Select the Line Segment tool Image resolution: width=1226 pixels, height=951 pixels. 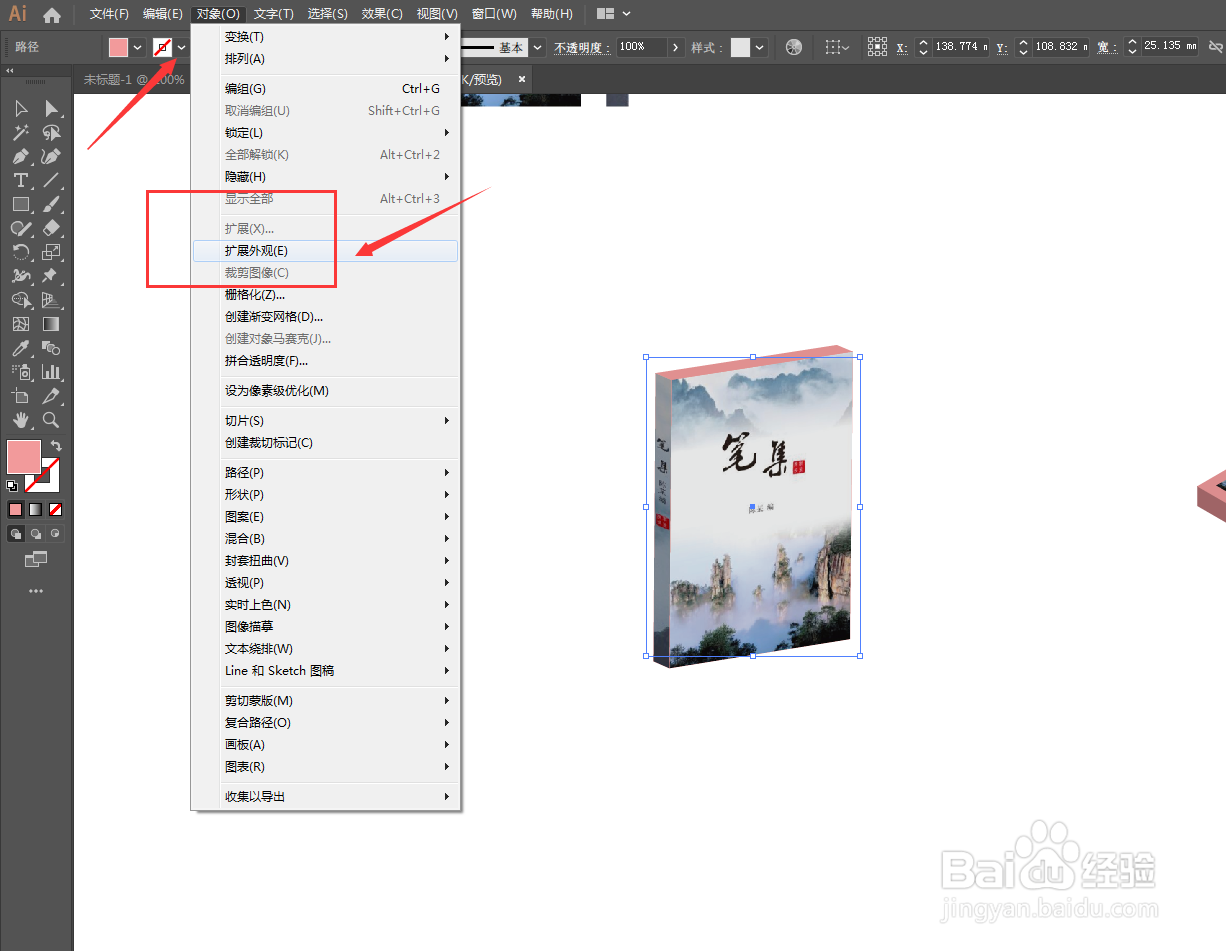coord(51,180)
